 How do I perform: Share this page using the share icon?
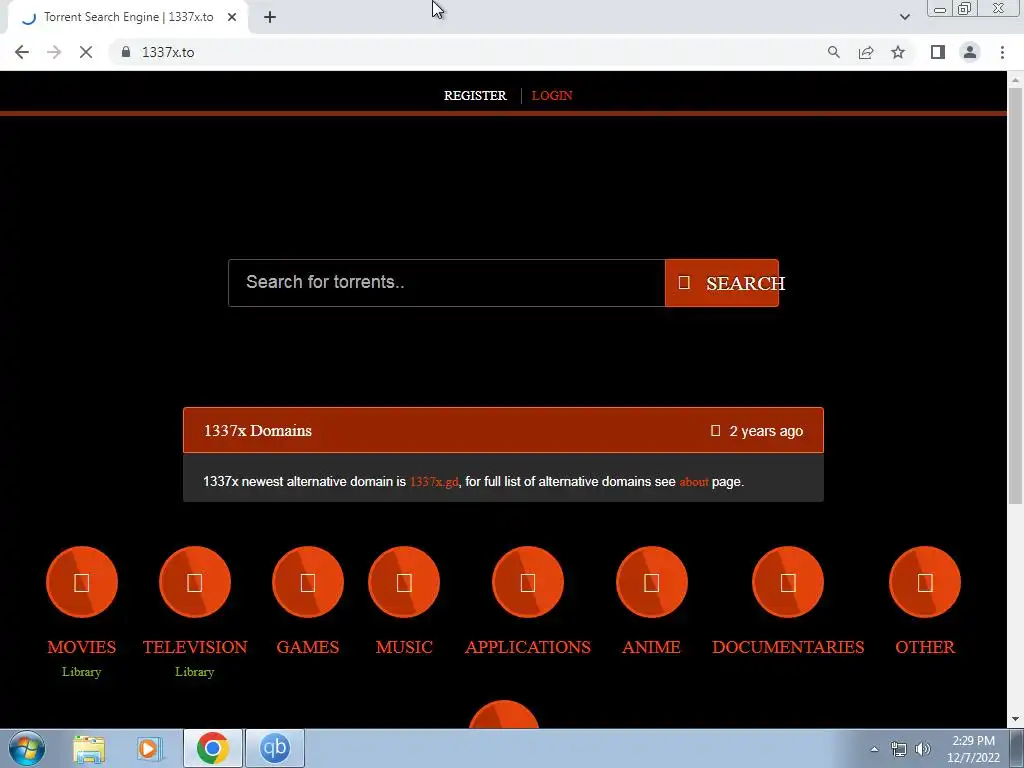click(x=866, y=52)
